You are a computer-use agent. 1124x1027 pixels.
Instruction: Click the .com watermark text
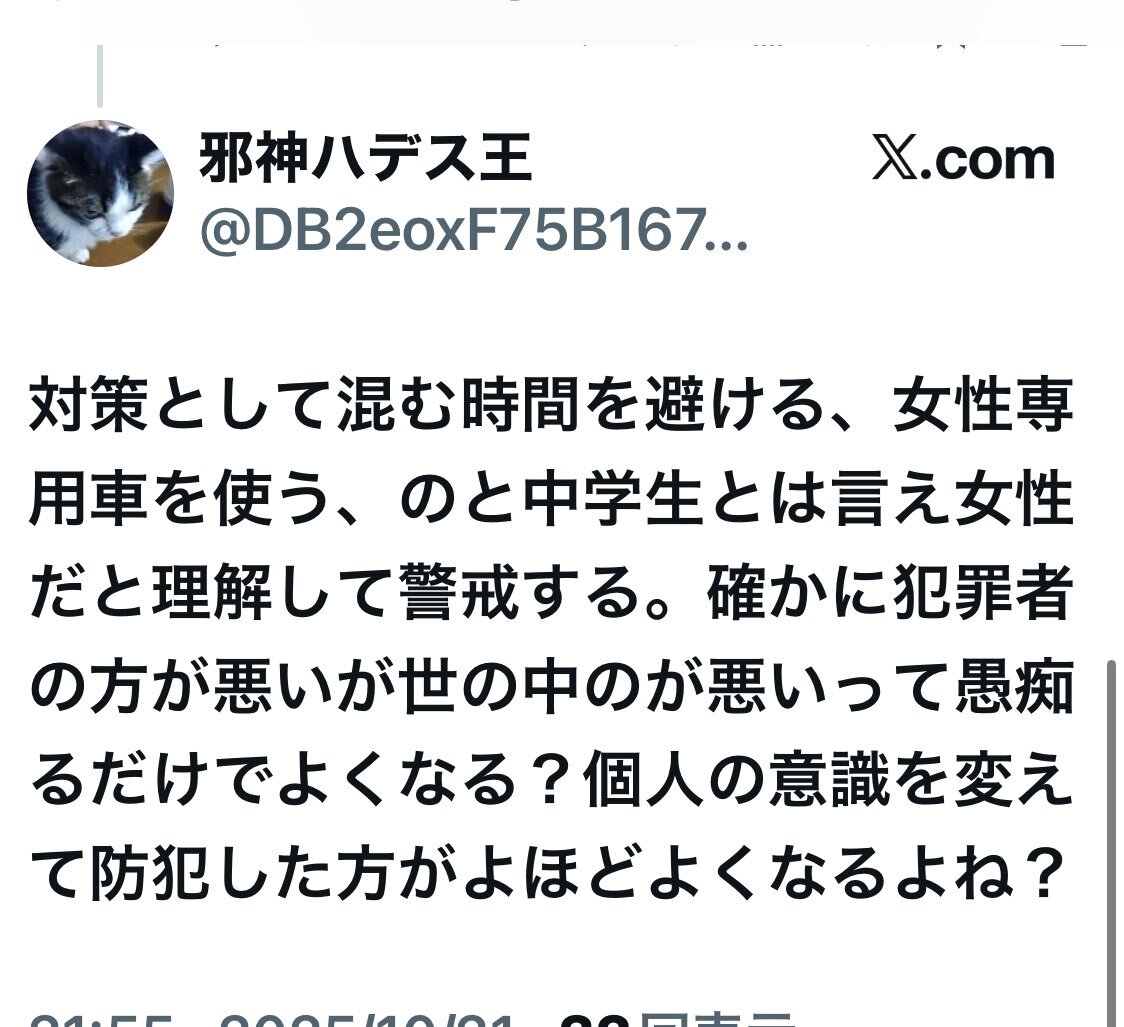(x=987, y=161)
